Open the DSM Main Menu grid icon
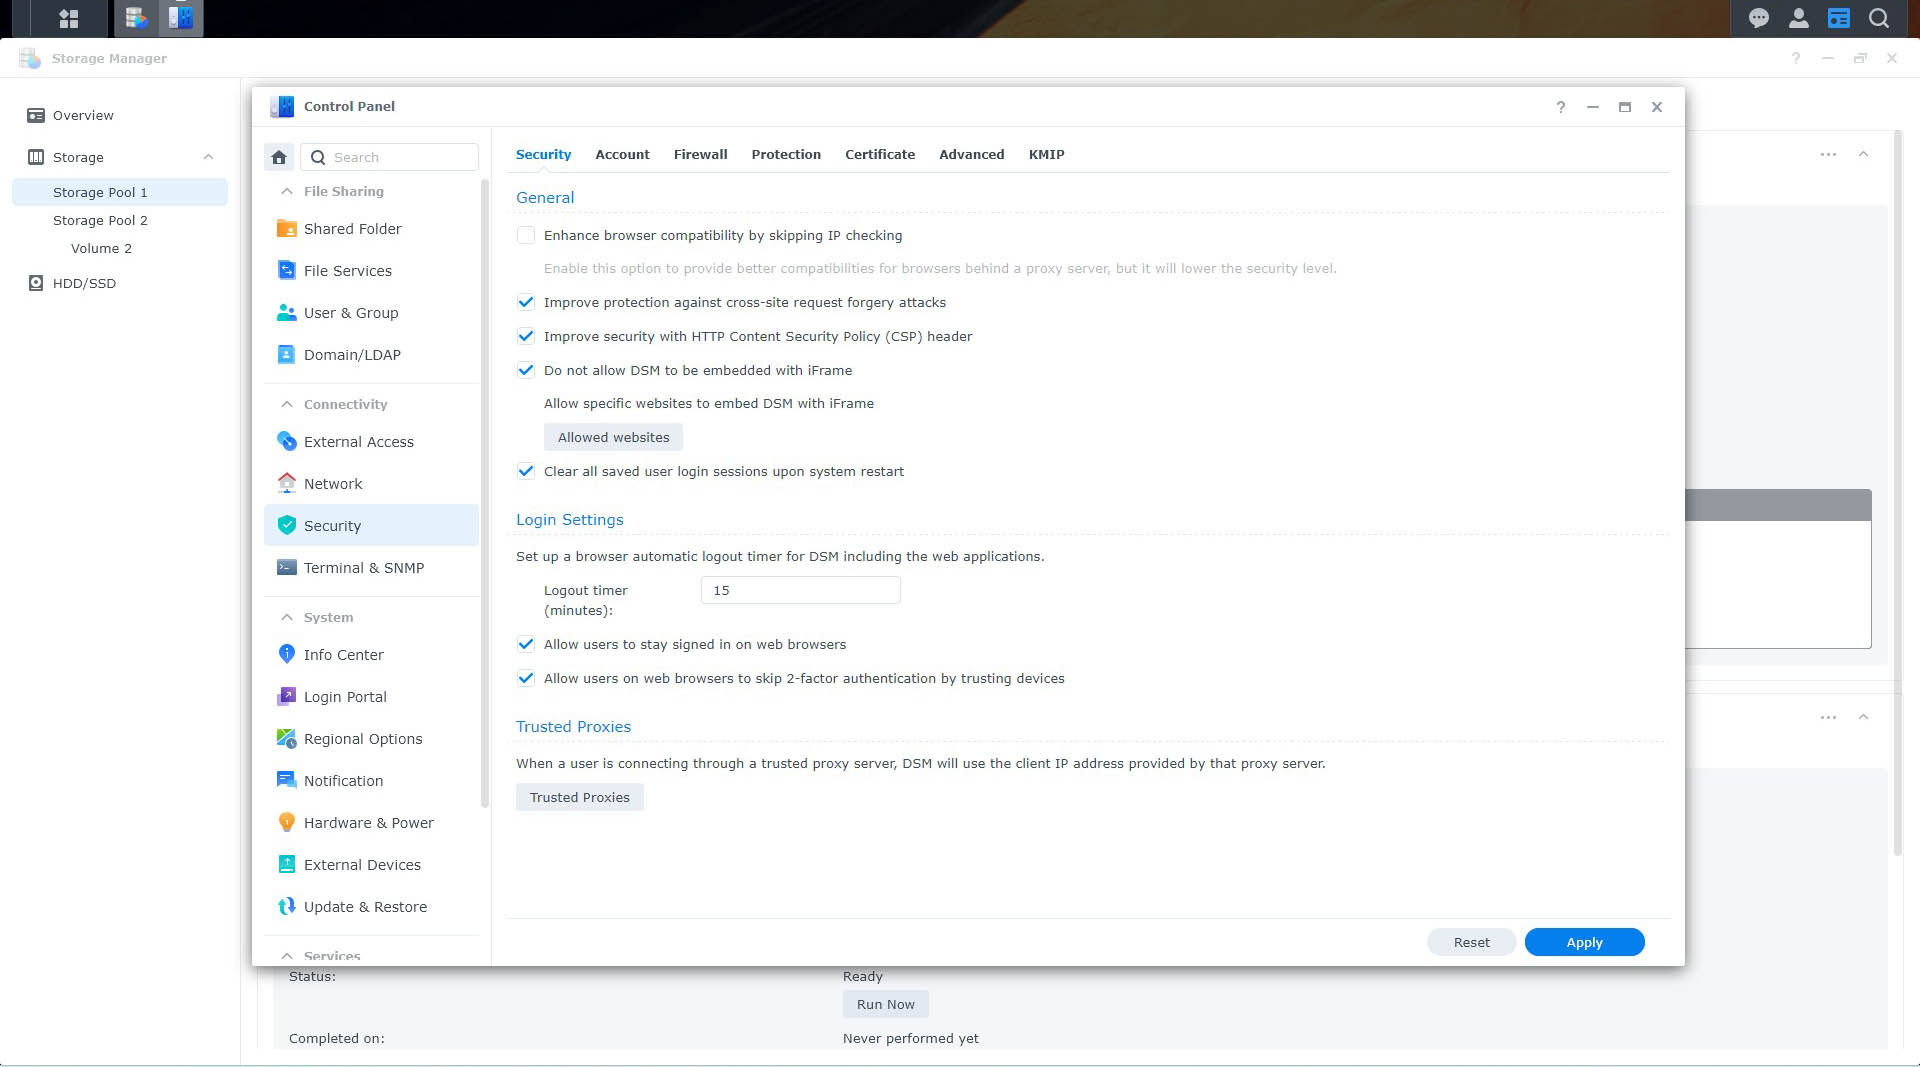Screen dimensions: 1920x1067 coord(68,18)
